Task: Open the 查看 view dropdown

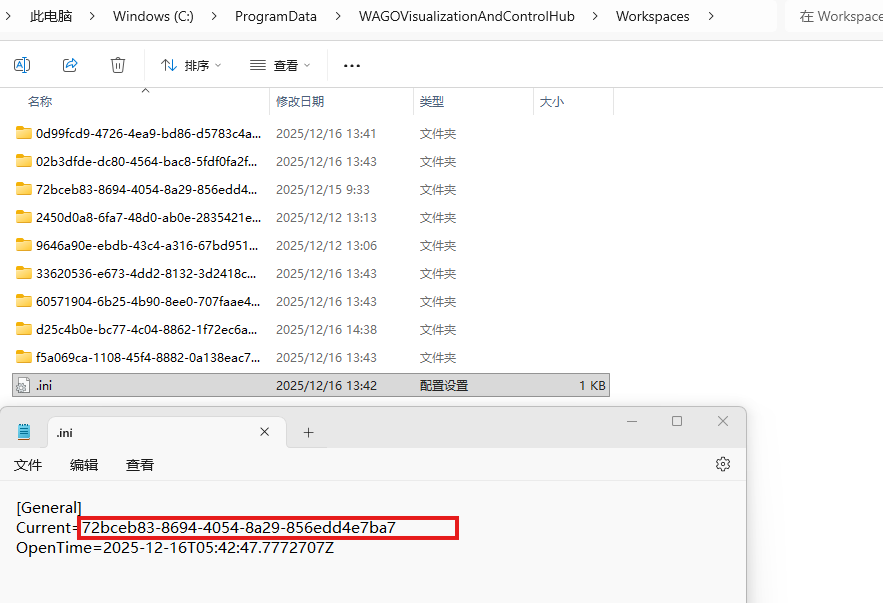Action: pos(280,65)
